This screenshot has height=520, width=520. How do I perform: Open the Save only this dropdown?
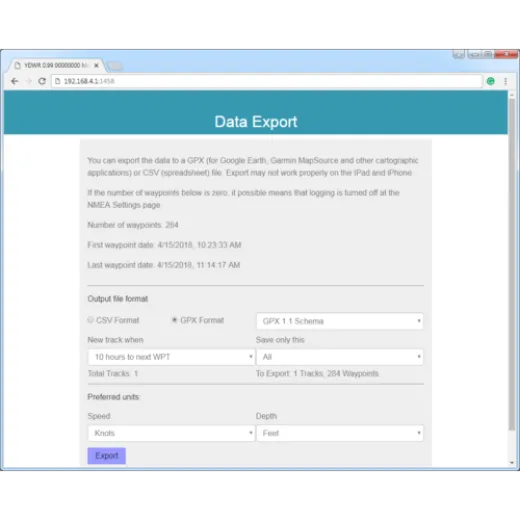coord(340,357)
